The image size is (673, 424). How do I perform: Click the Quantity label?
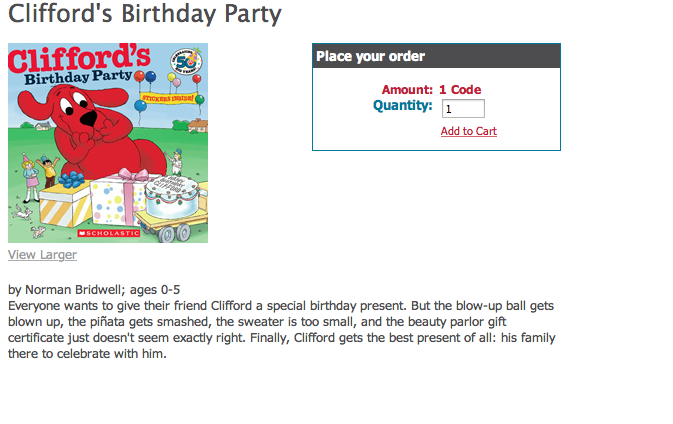403,106
